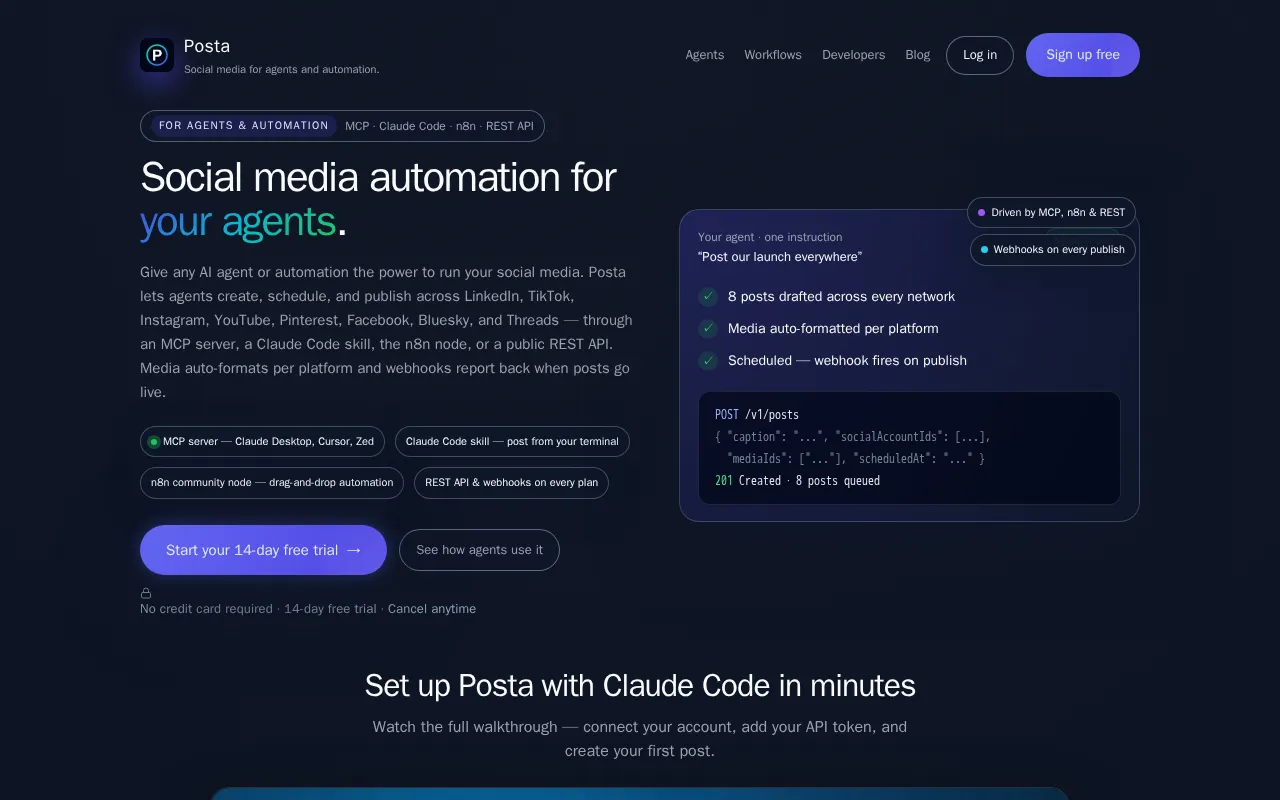
Task: Click 'Set up Posta with Claude Code' heading
Action: 640,686
